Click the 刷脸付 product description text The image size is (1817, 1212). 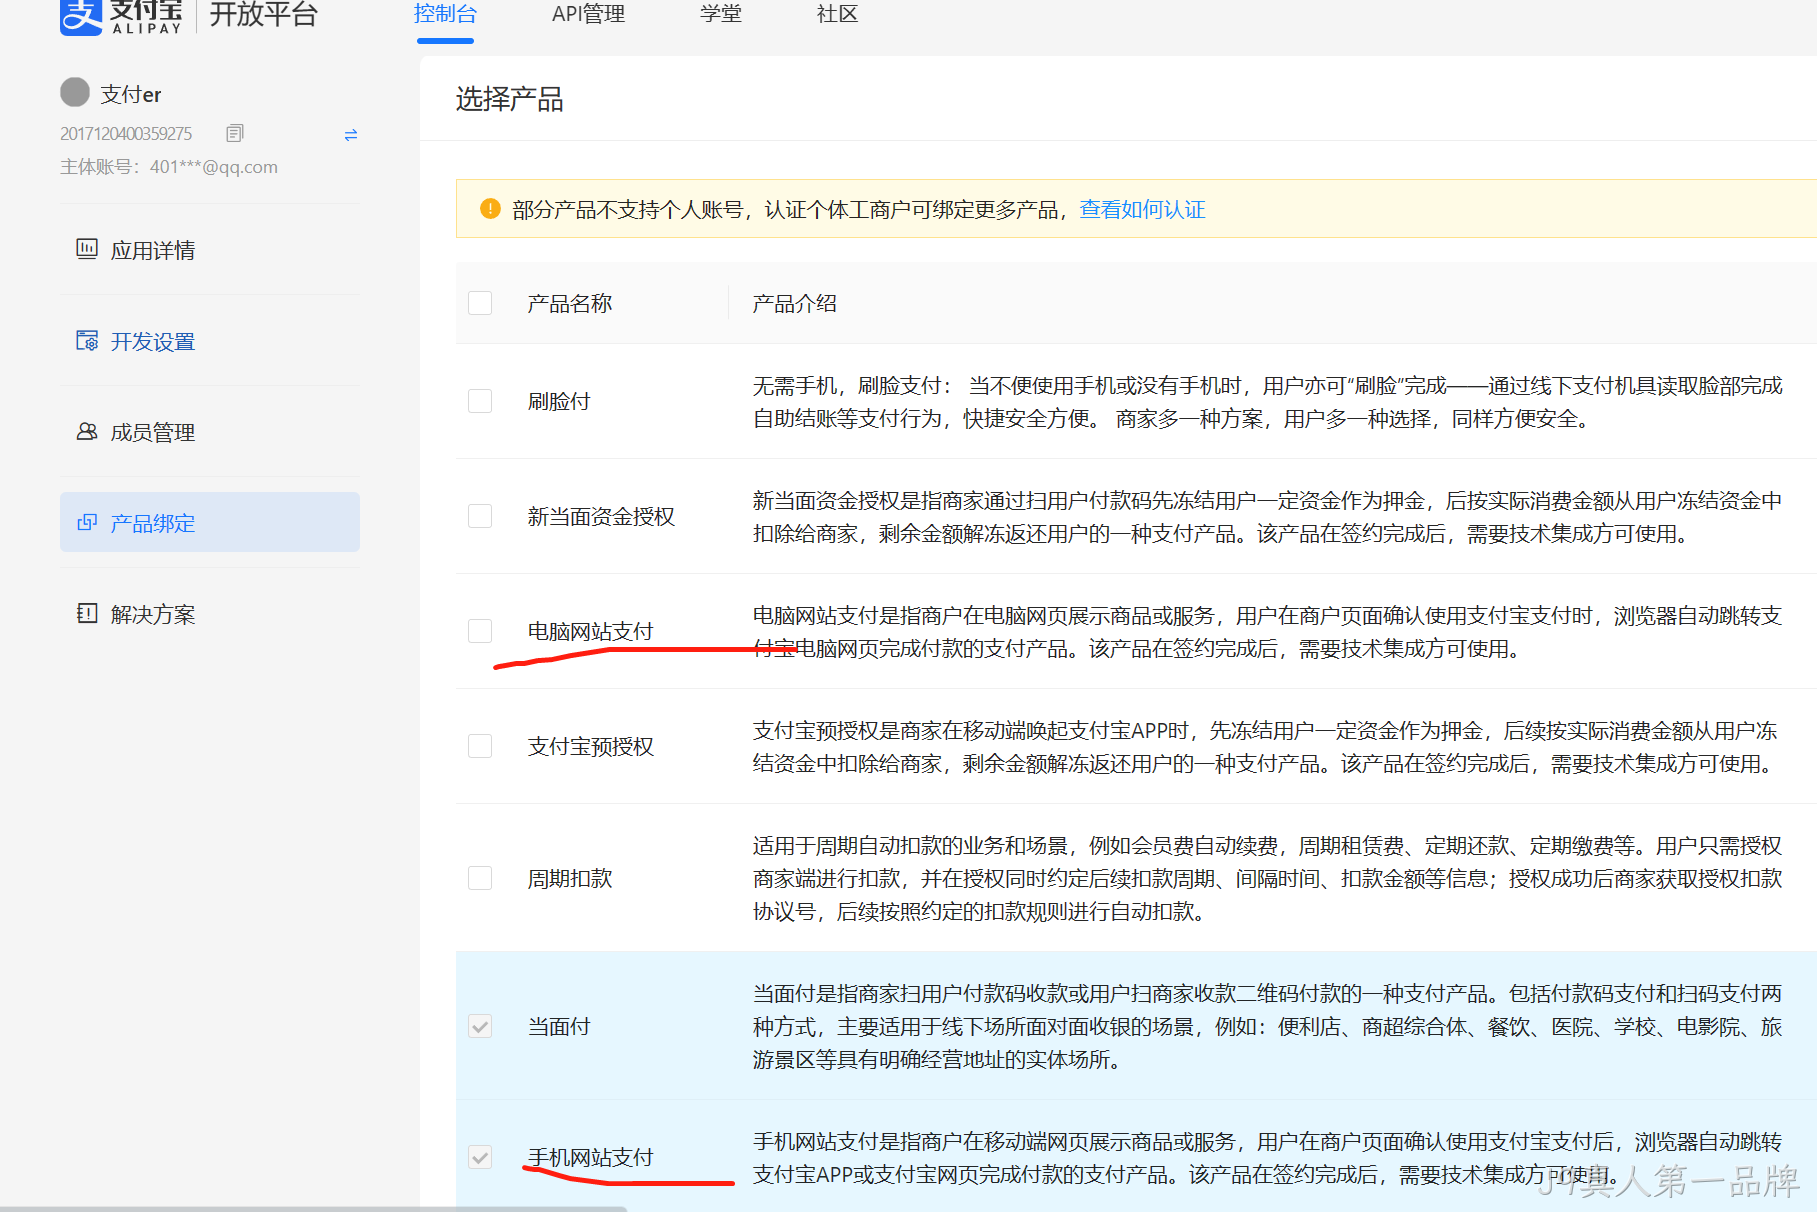point(1267,402)
